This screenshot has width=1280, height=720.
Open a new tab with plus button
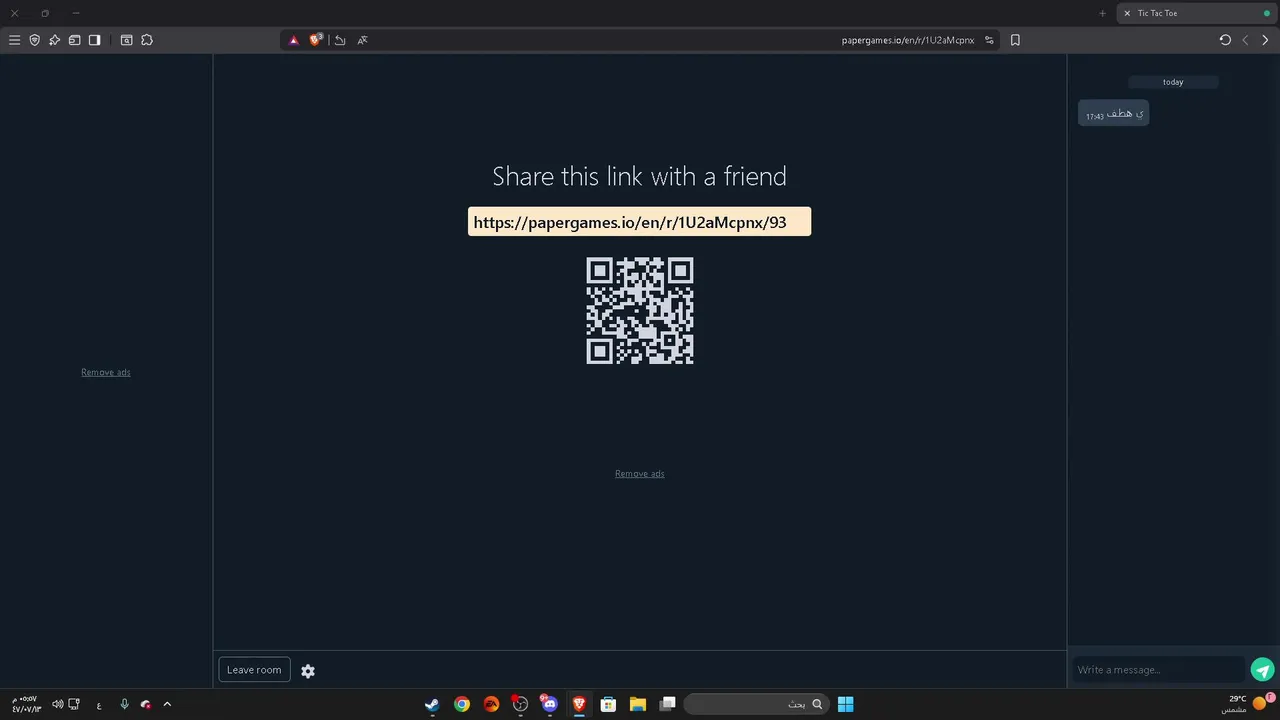(x=1103, y=13)
